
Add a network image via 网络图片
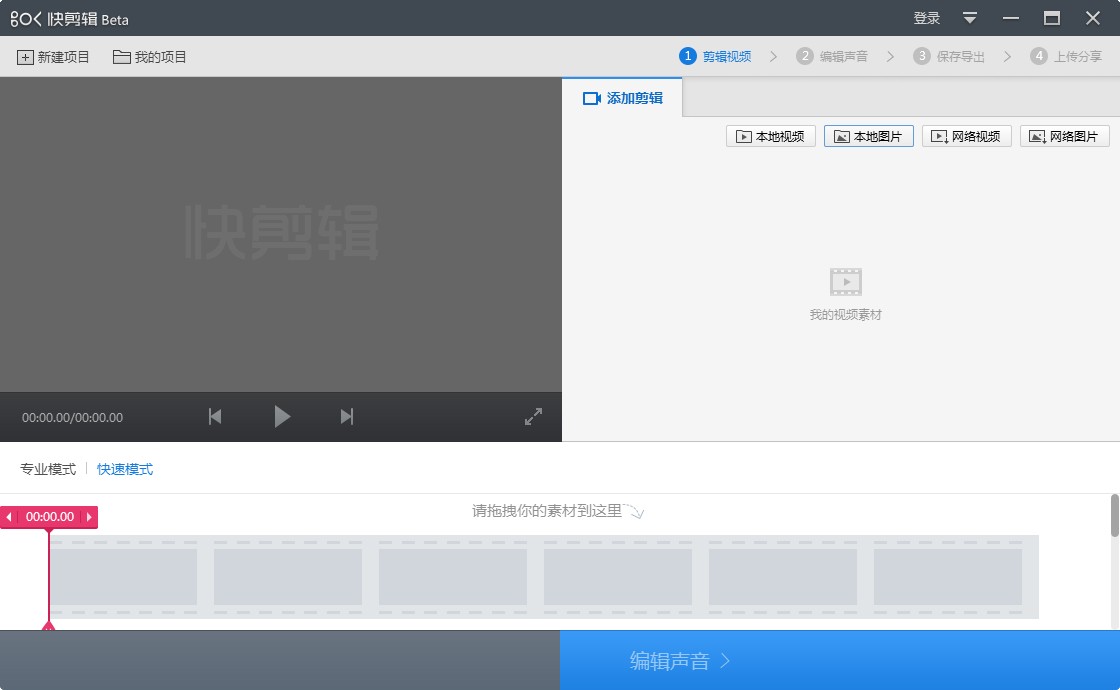point(1063,135)
